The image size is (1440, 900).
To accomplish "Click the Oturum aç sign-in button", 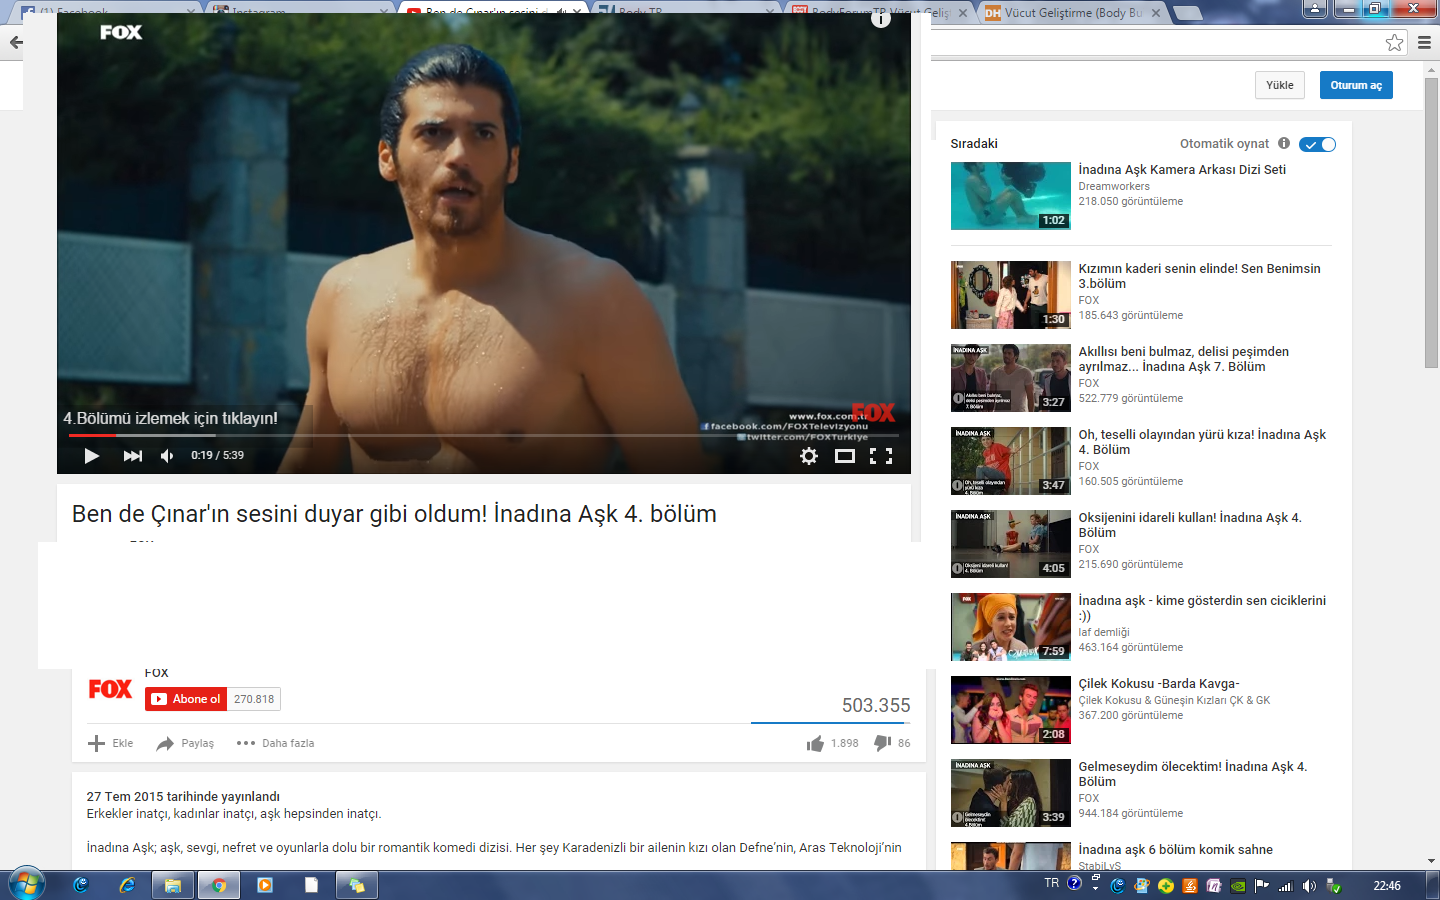I will pyautogui.click(x=1355, y=85).
